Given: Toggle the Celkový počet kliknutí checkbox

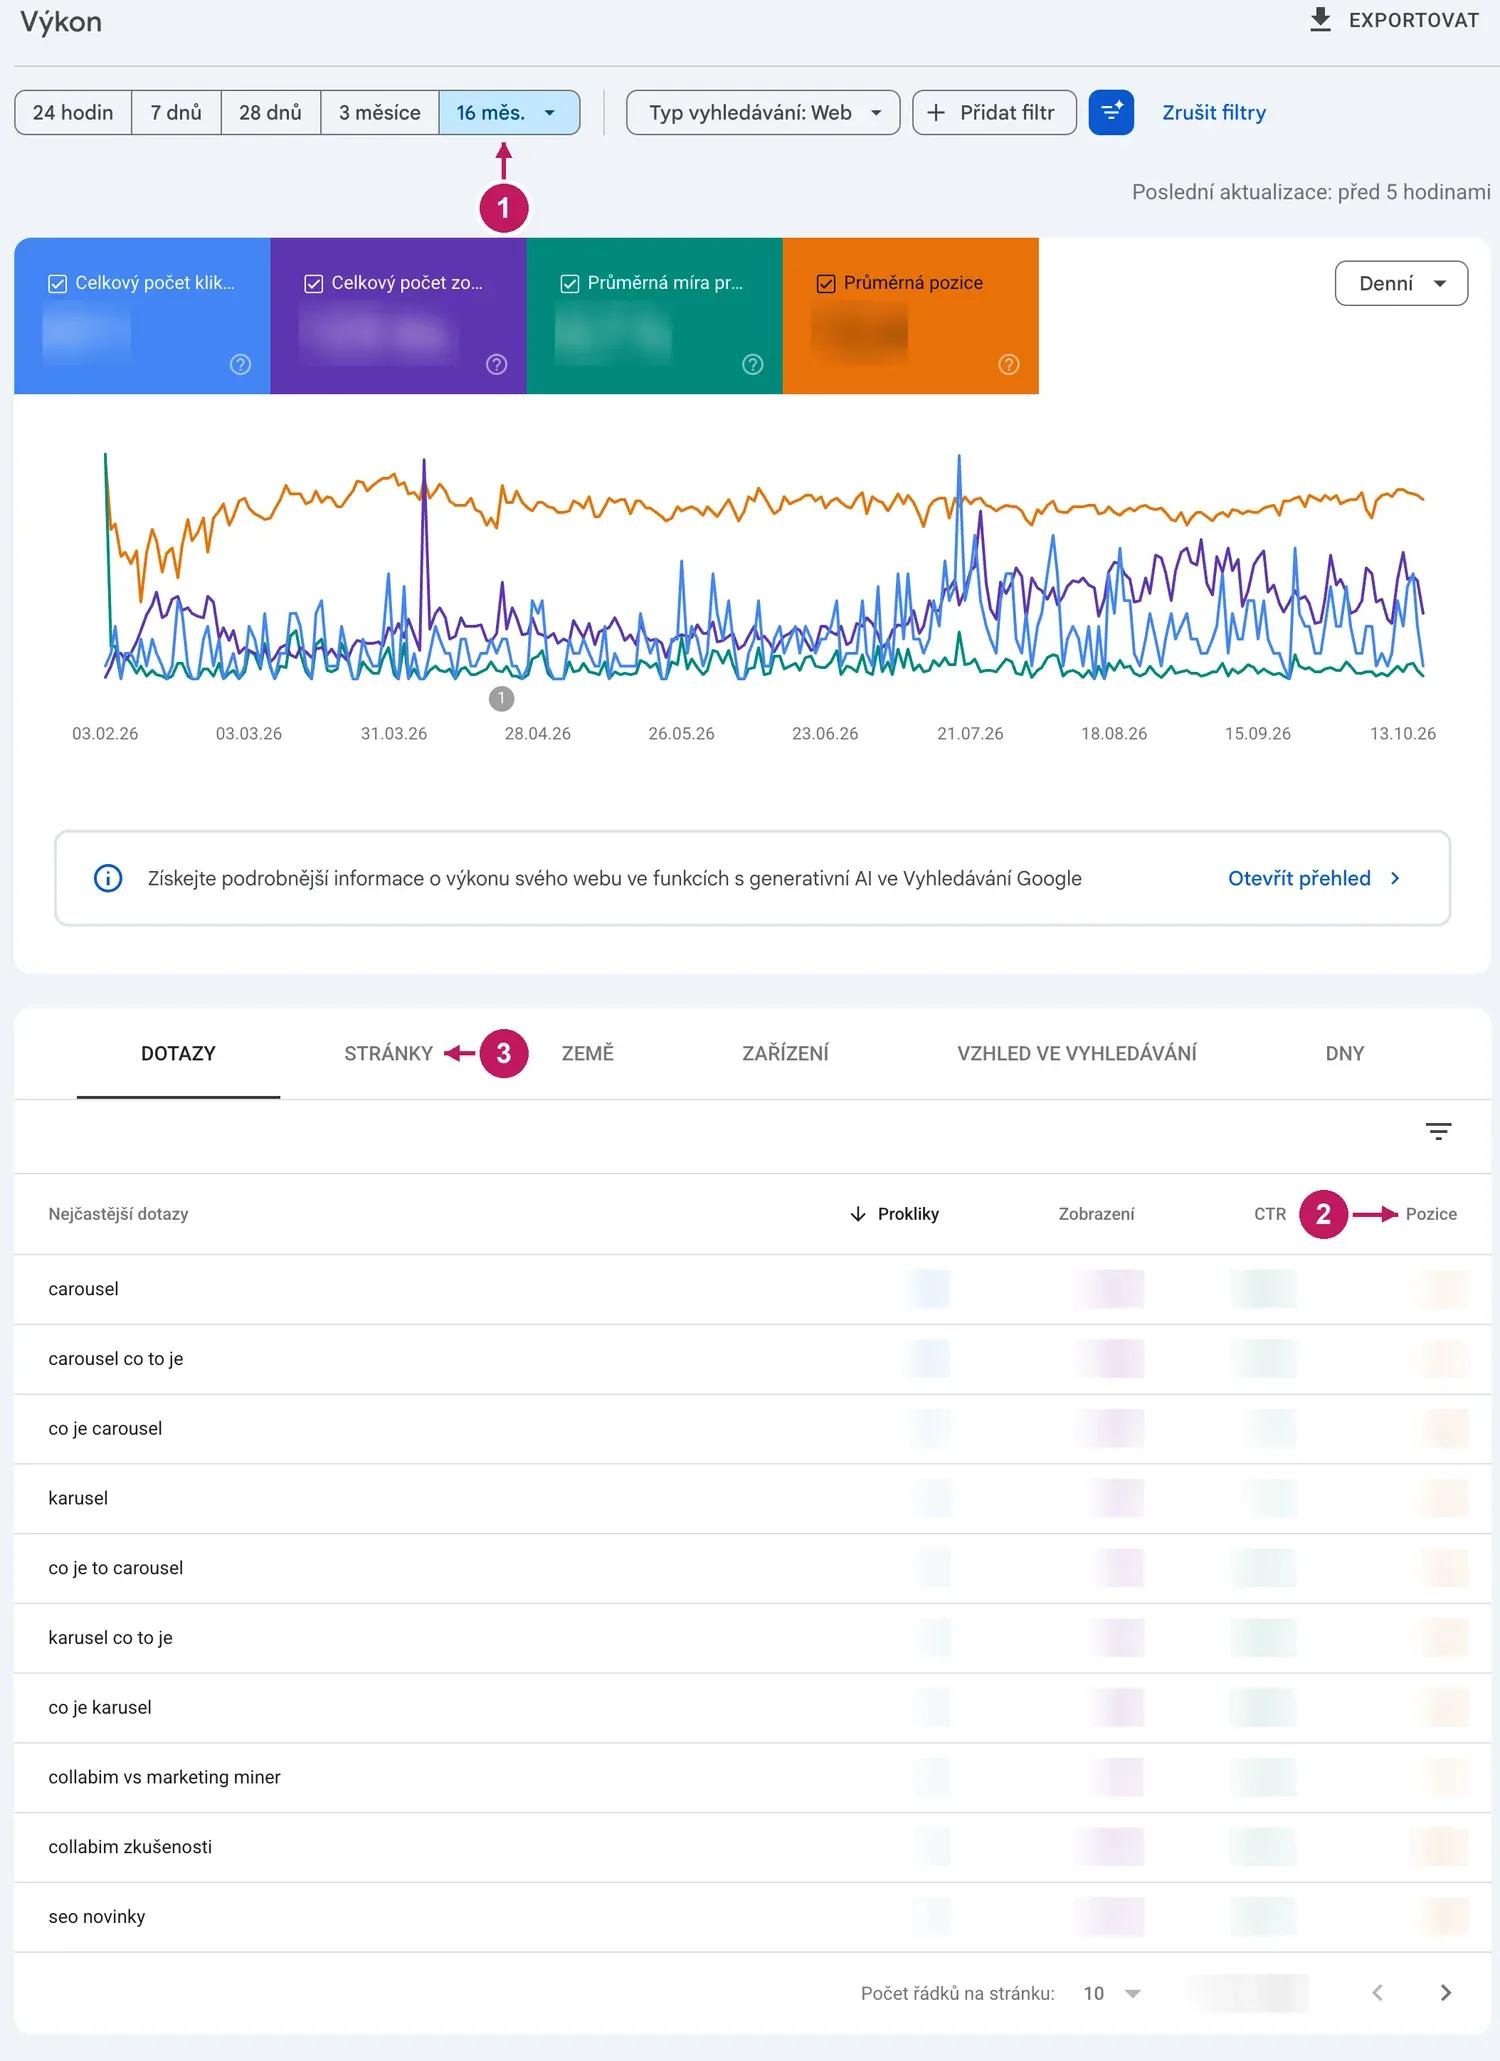Looking at the screenshot, I should pos(57,284).
